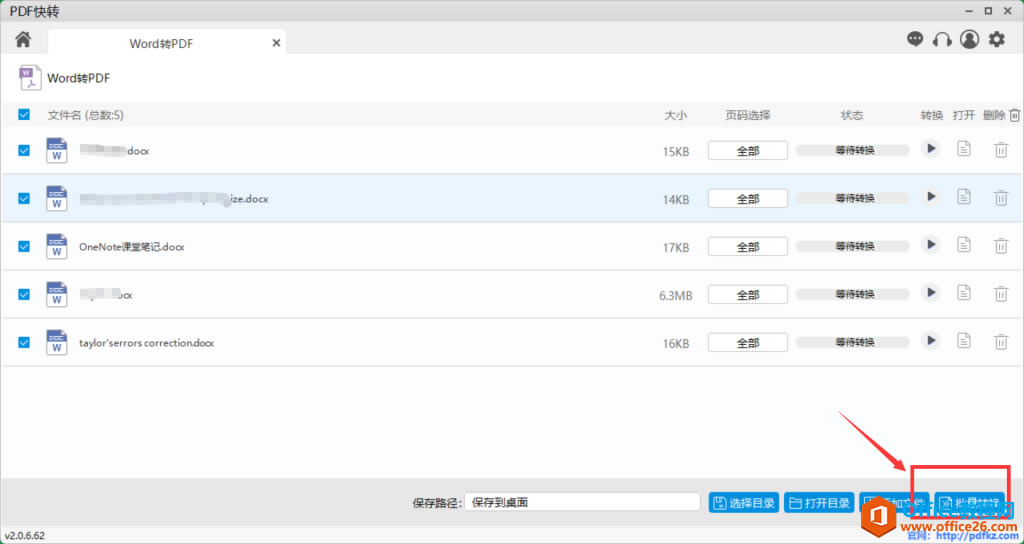Uncheck the 14KB file checkbox
Viewport: 1024px width, 544px height.
pos(24,198)
